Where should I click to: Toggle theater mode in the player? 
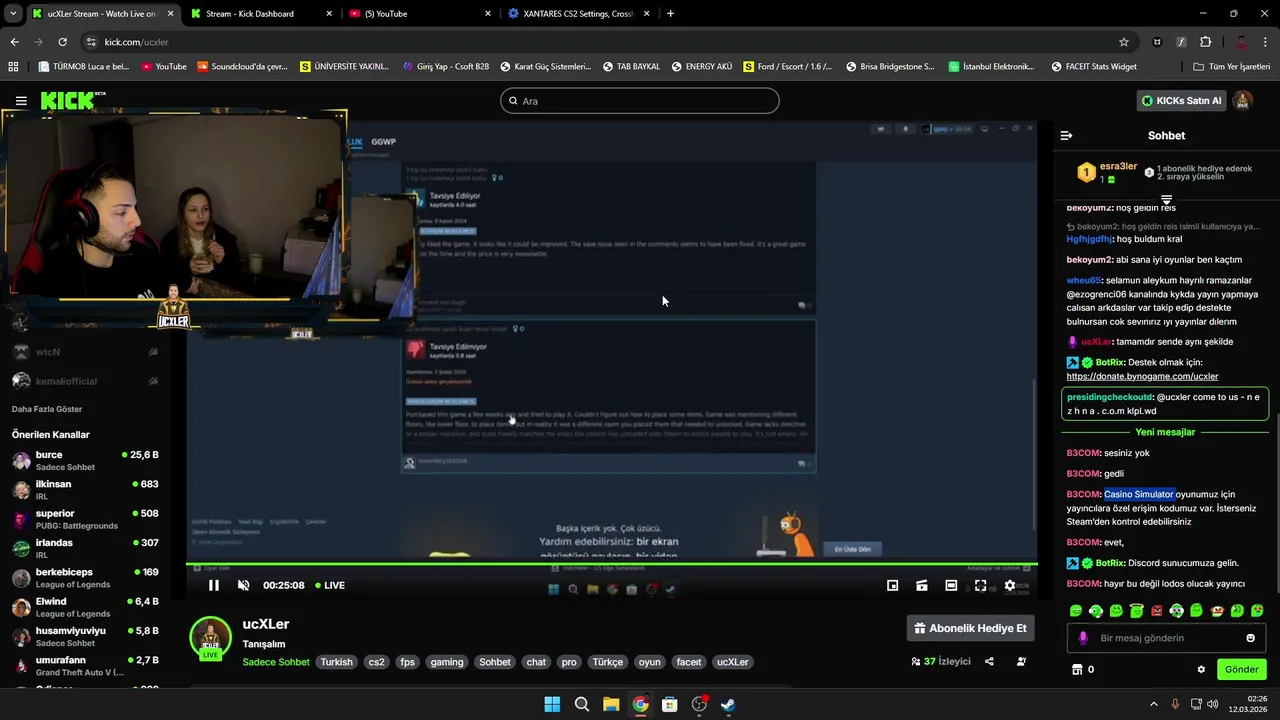tap(951, 585)
